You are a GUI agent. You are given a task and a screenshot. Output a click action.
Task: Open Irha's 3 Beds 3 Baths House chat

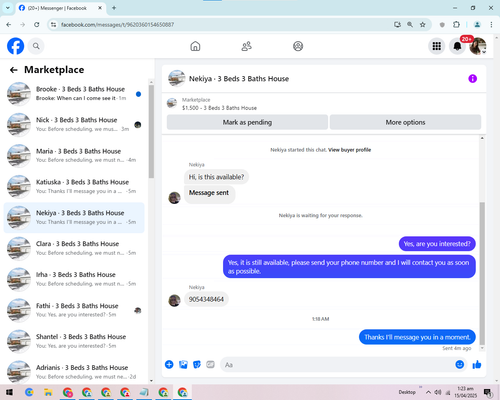[74, 279]
